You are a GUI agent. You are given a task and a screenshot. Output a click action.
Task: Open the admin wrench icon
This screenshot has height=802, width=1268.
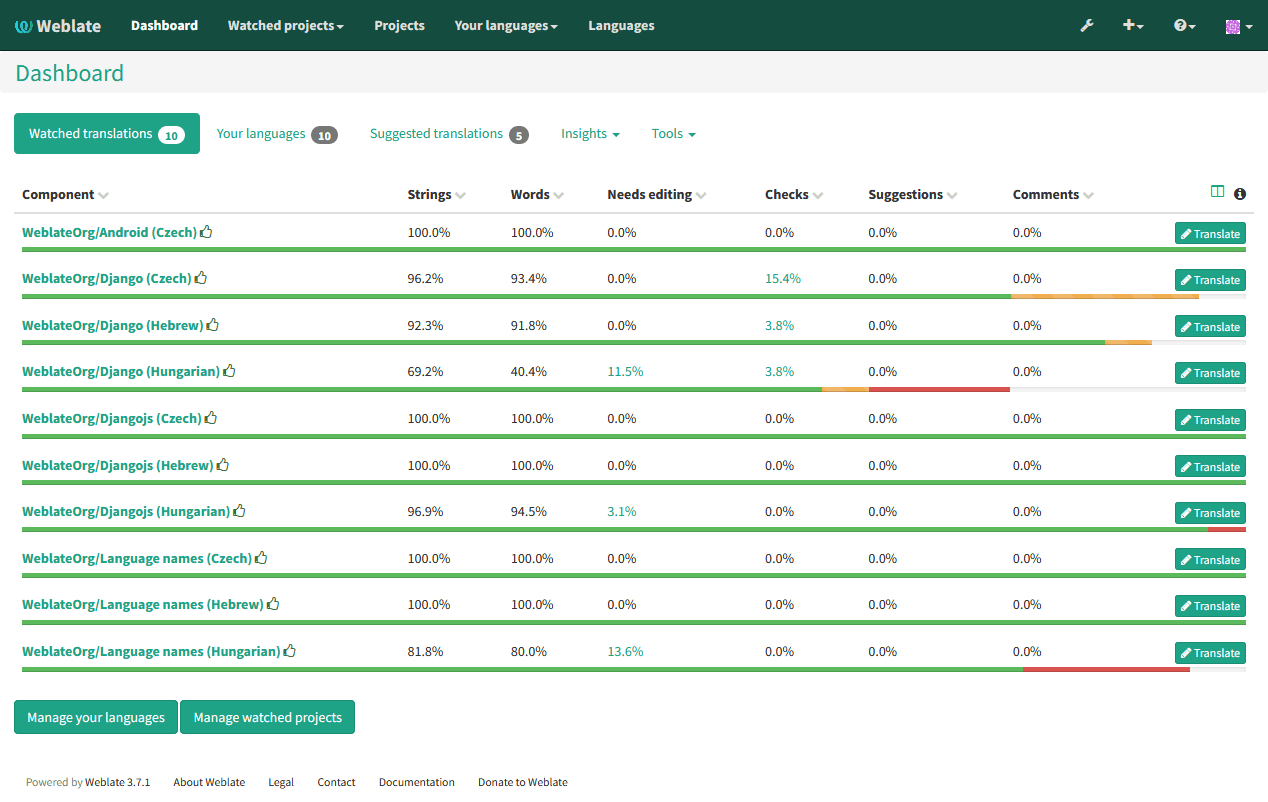1086,25
